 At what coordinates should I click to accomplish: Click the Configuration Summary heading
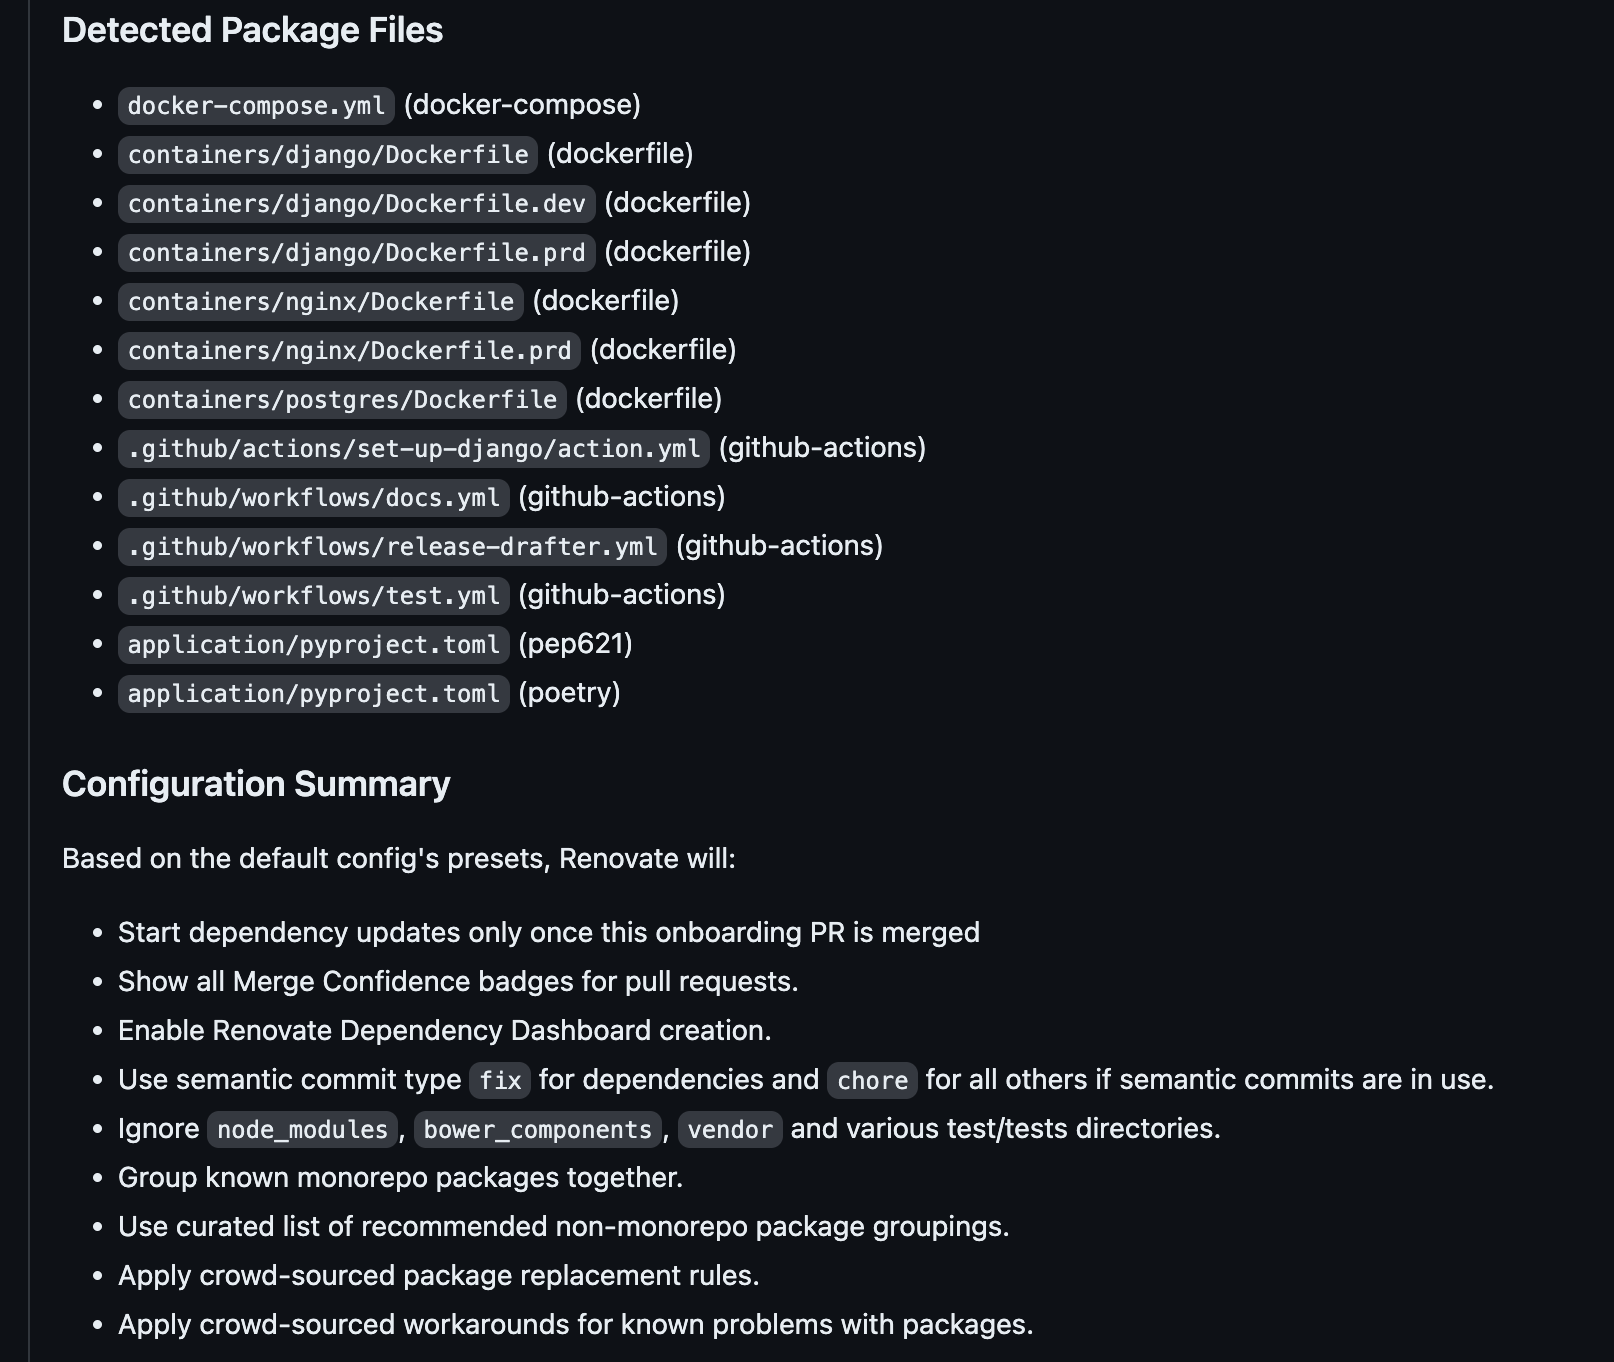point(256,784)
